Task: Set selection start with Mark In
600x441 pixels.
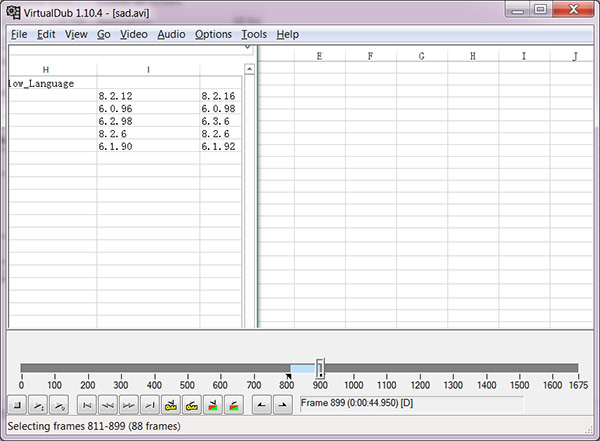Action: click(261, 405)
